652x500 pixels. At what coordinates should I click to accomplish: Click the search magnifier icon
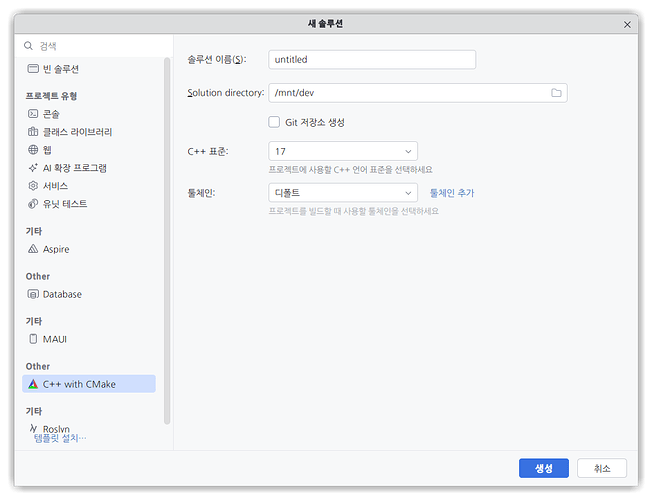pyautogui.click(x=28, y=46)
